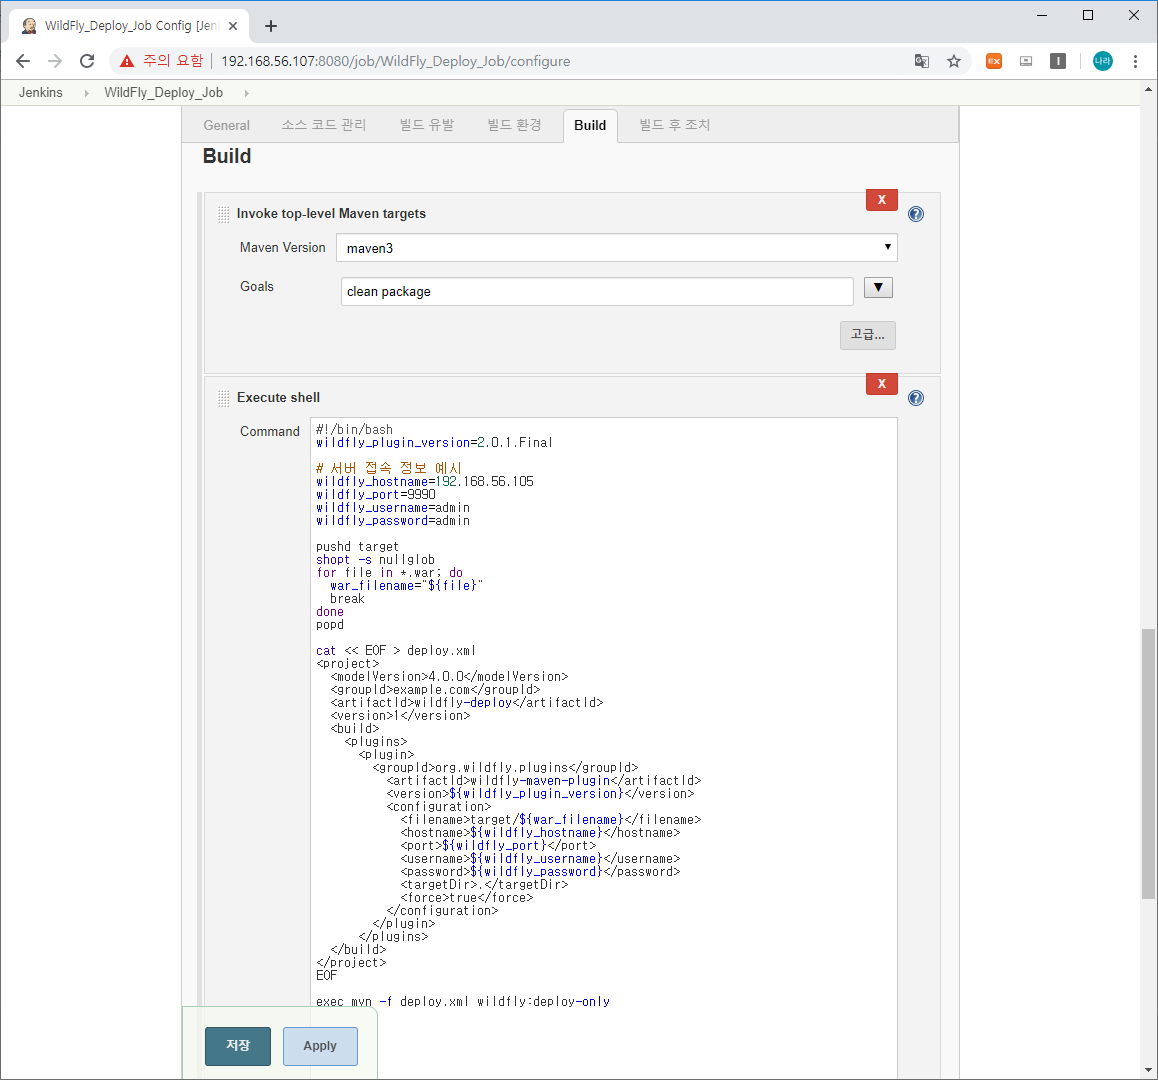
Task: Reload the Jenkins configure page
Action: coord(87,61)
